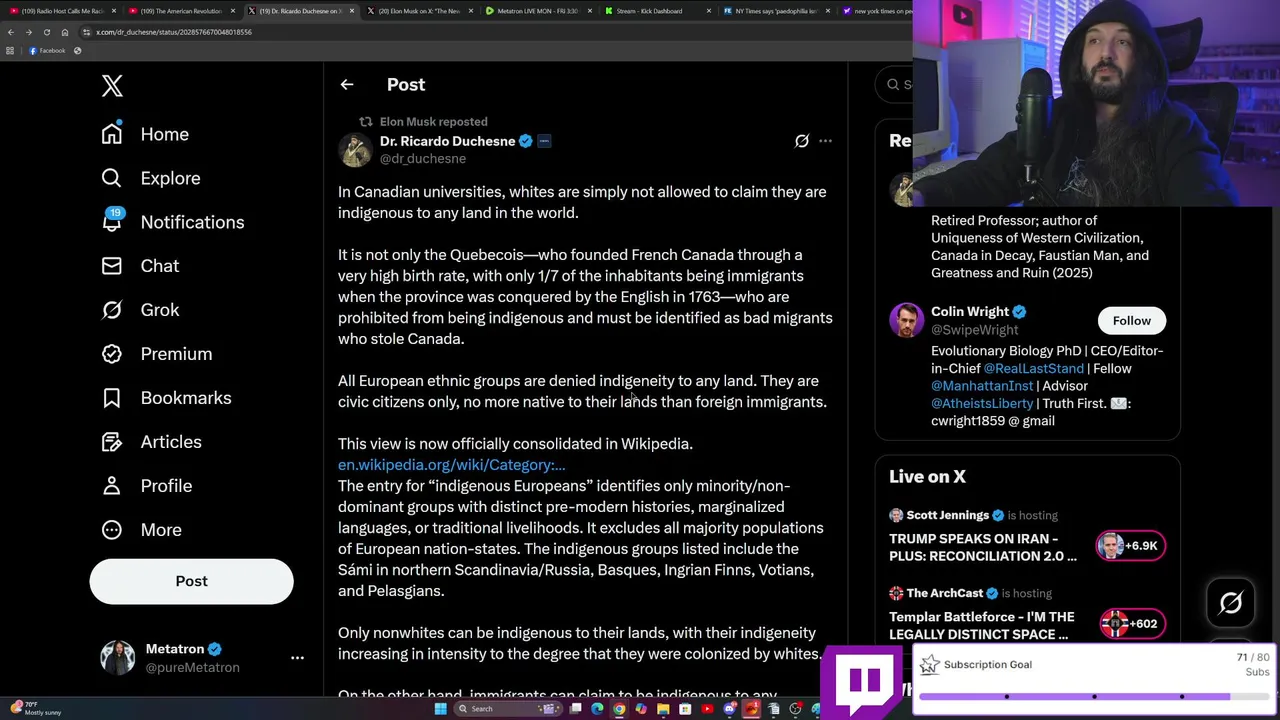Viewport: 1280px width, 720px height.
Task: Open the YouTube app from the taskbar
Action: click(707, 709)
